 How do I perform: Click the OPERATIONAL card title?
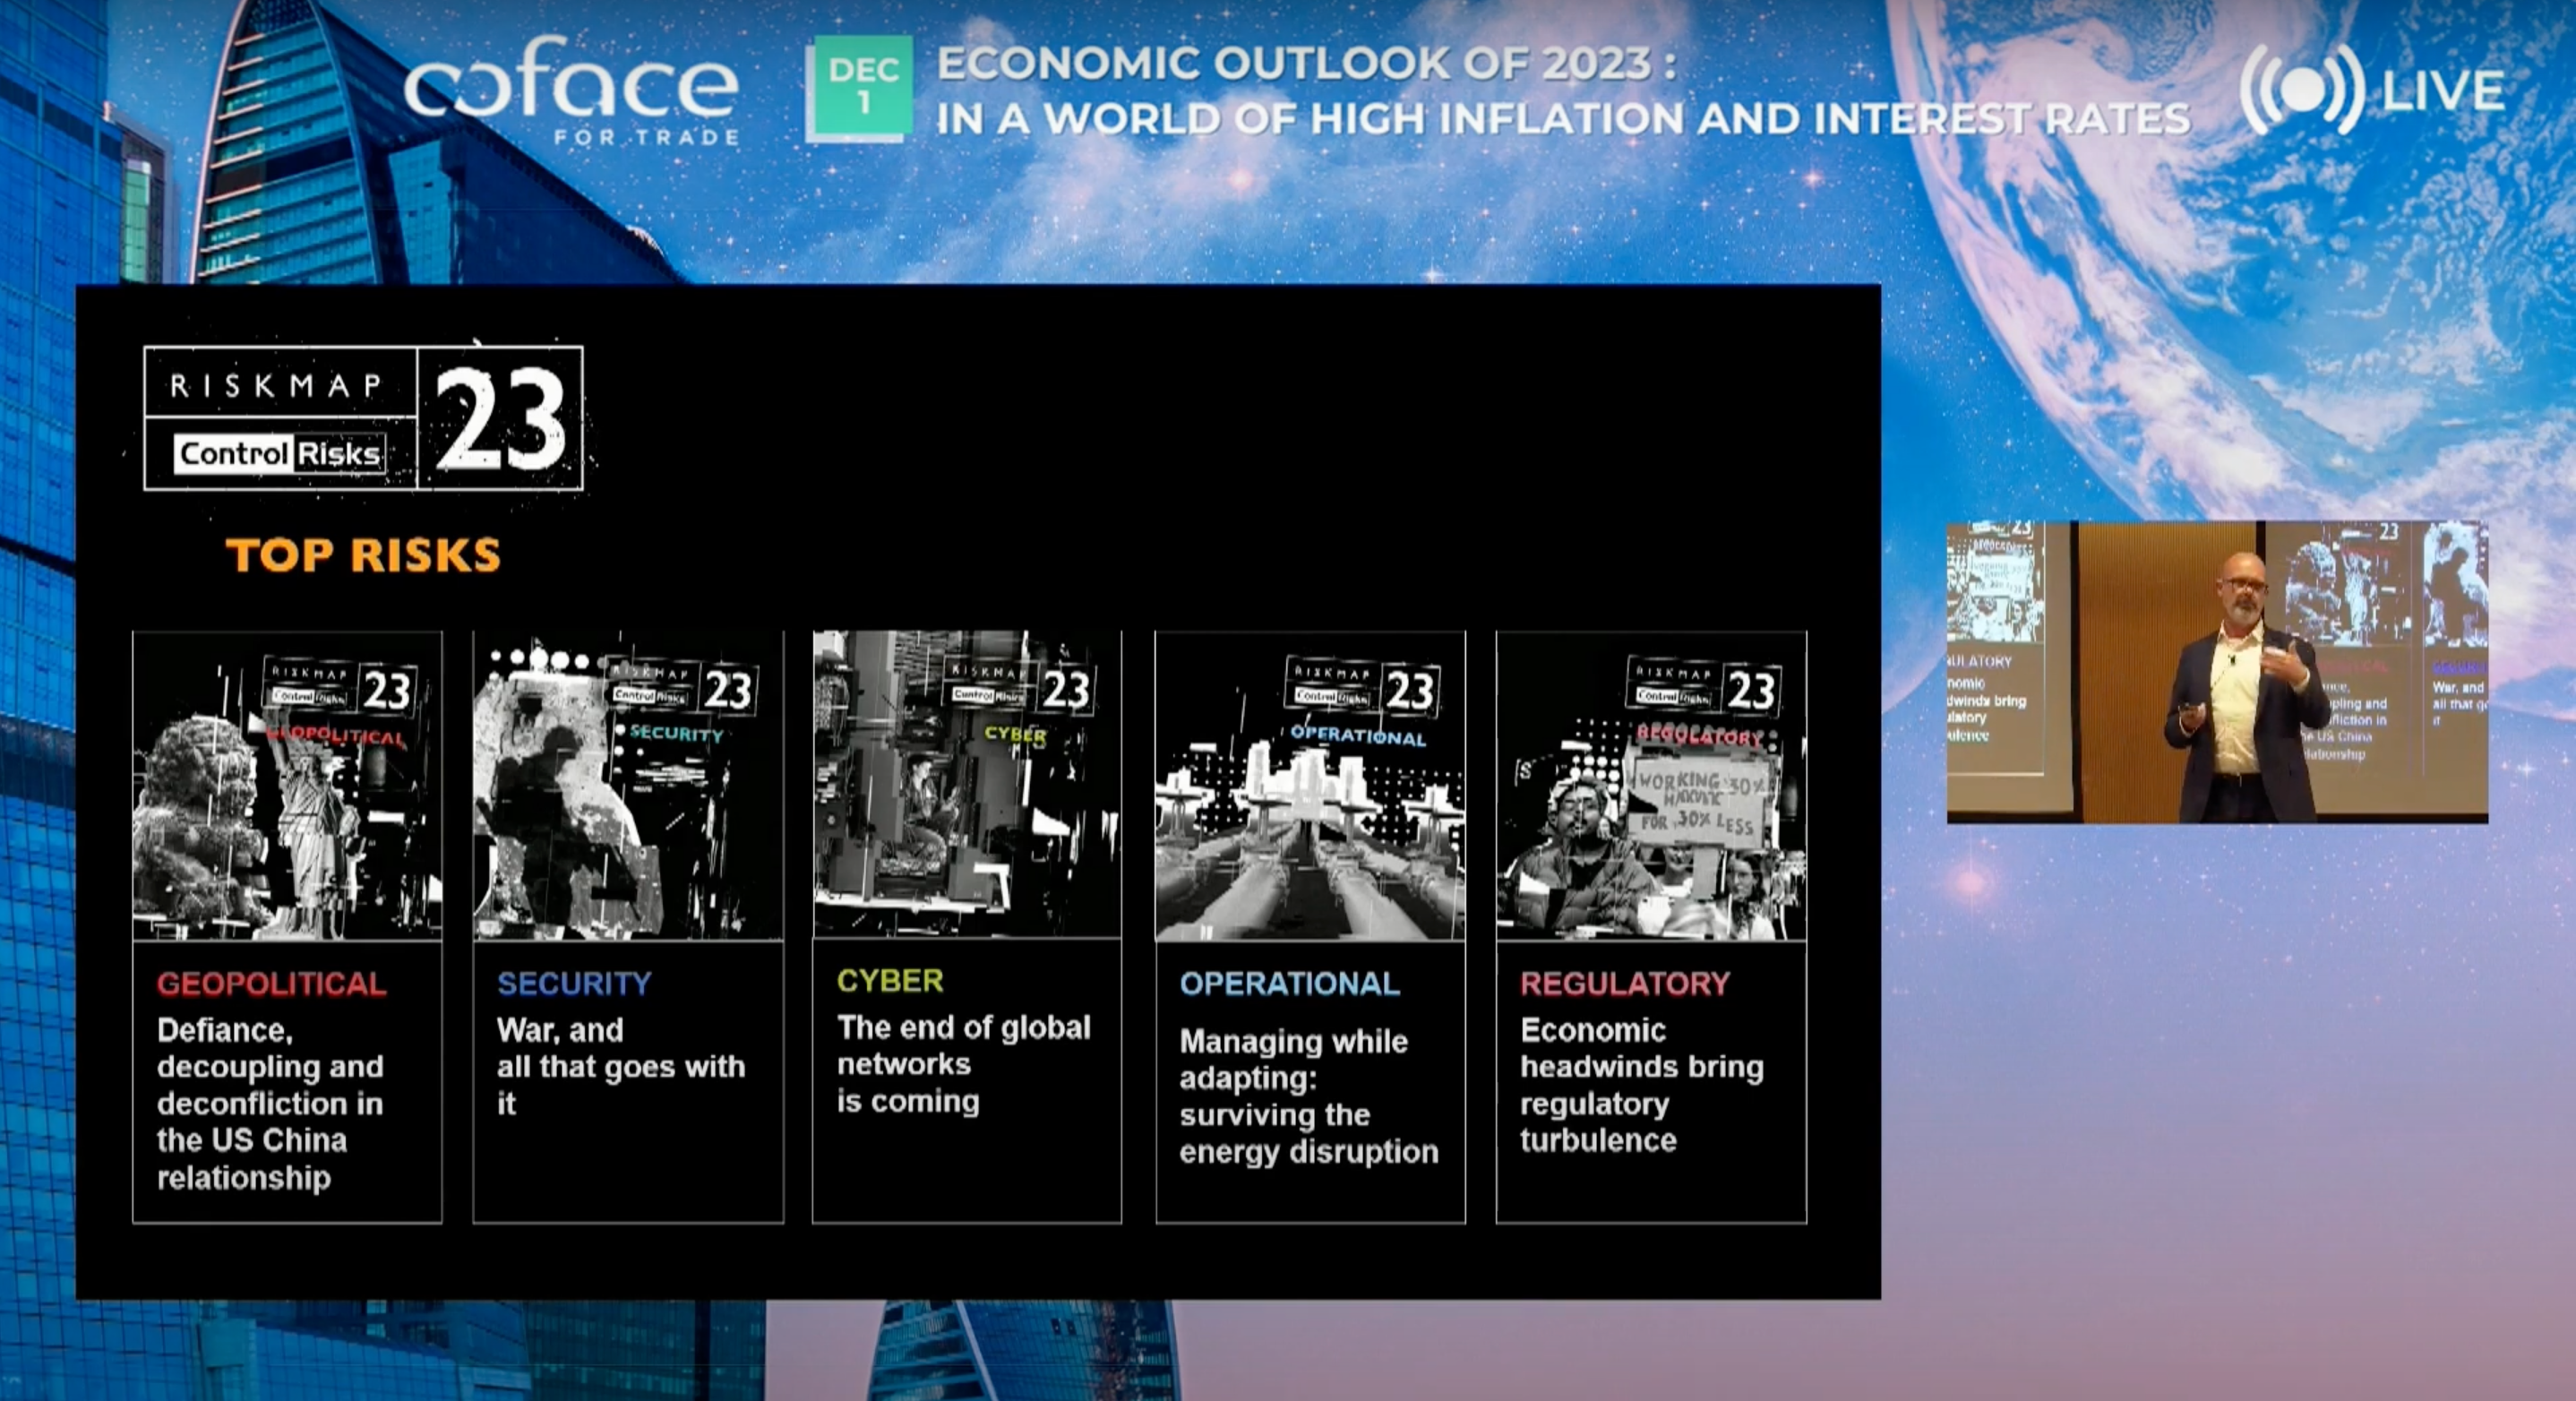(x=1290, y=984)
